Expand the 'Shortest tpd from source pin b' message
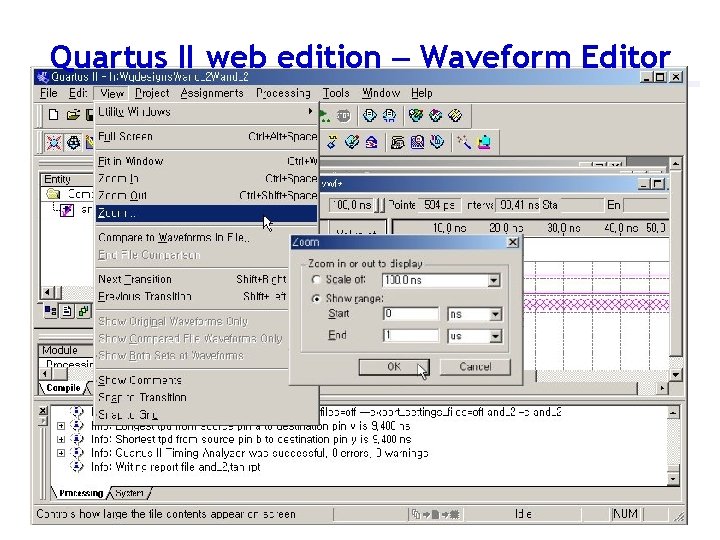Screen dimensions: 720x540 (x=61, y=439)
